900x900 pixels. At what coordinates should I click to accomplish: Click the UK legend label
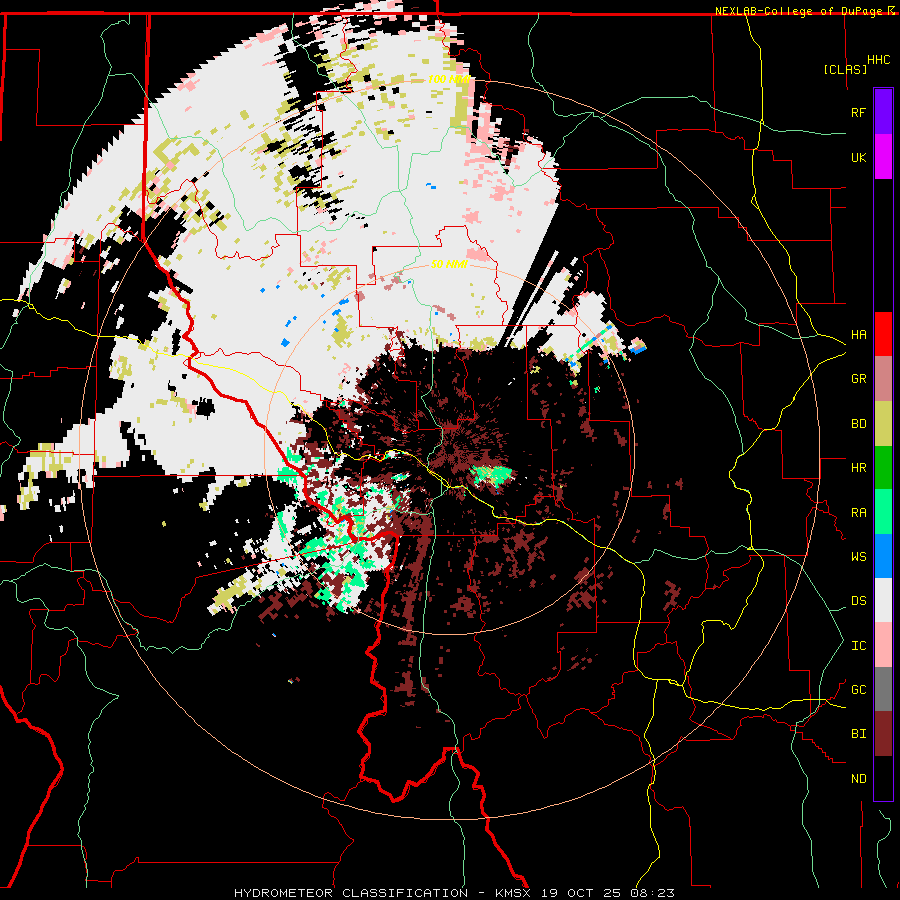click(858, 157)
